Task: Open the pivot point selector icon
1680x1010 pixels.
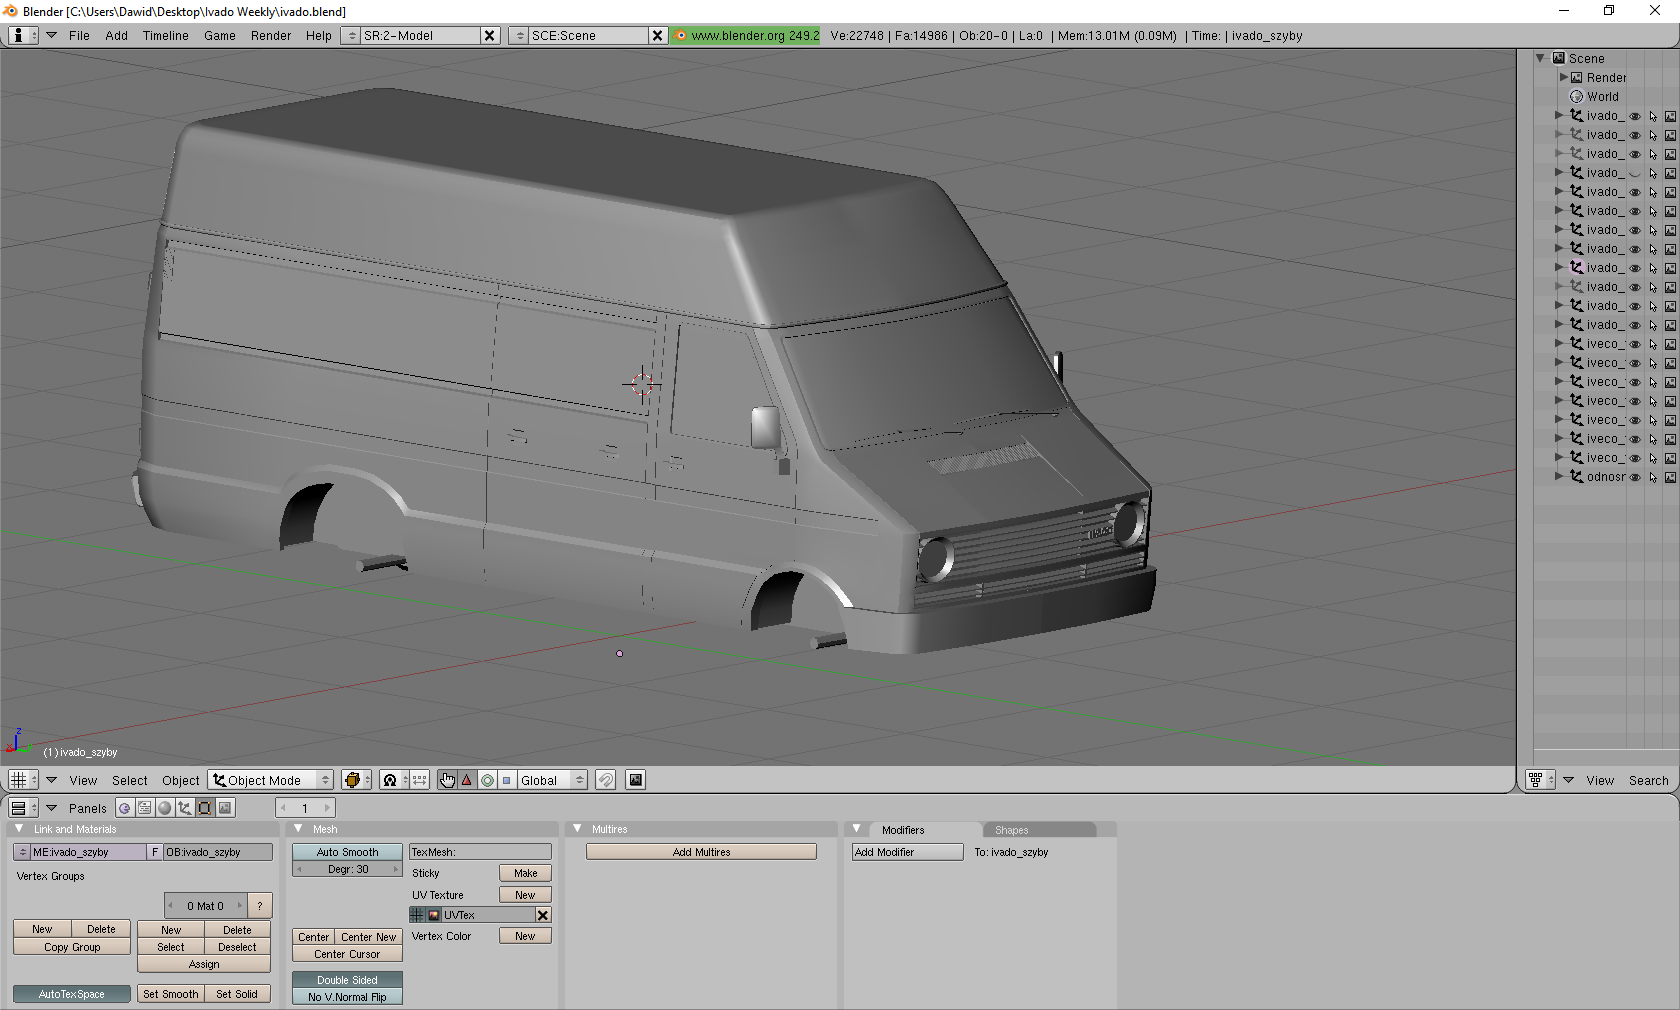Action: coord(395,780)
